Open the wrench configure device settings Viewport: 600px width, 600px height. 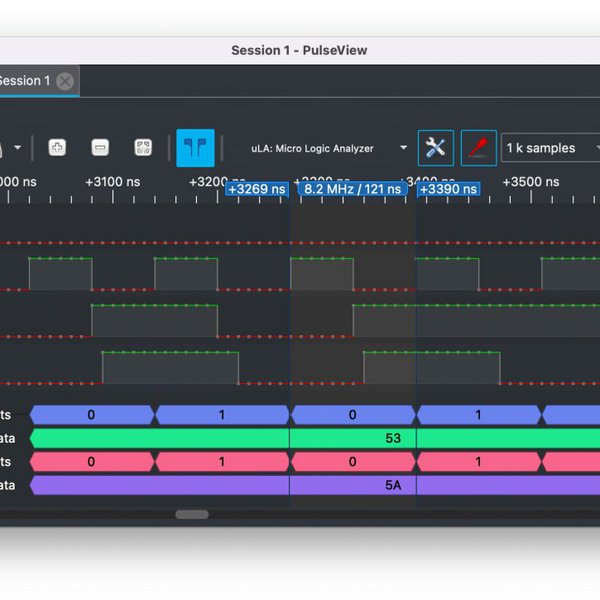point(435,148)
